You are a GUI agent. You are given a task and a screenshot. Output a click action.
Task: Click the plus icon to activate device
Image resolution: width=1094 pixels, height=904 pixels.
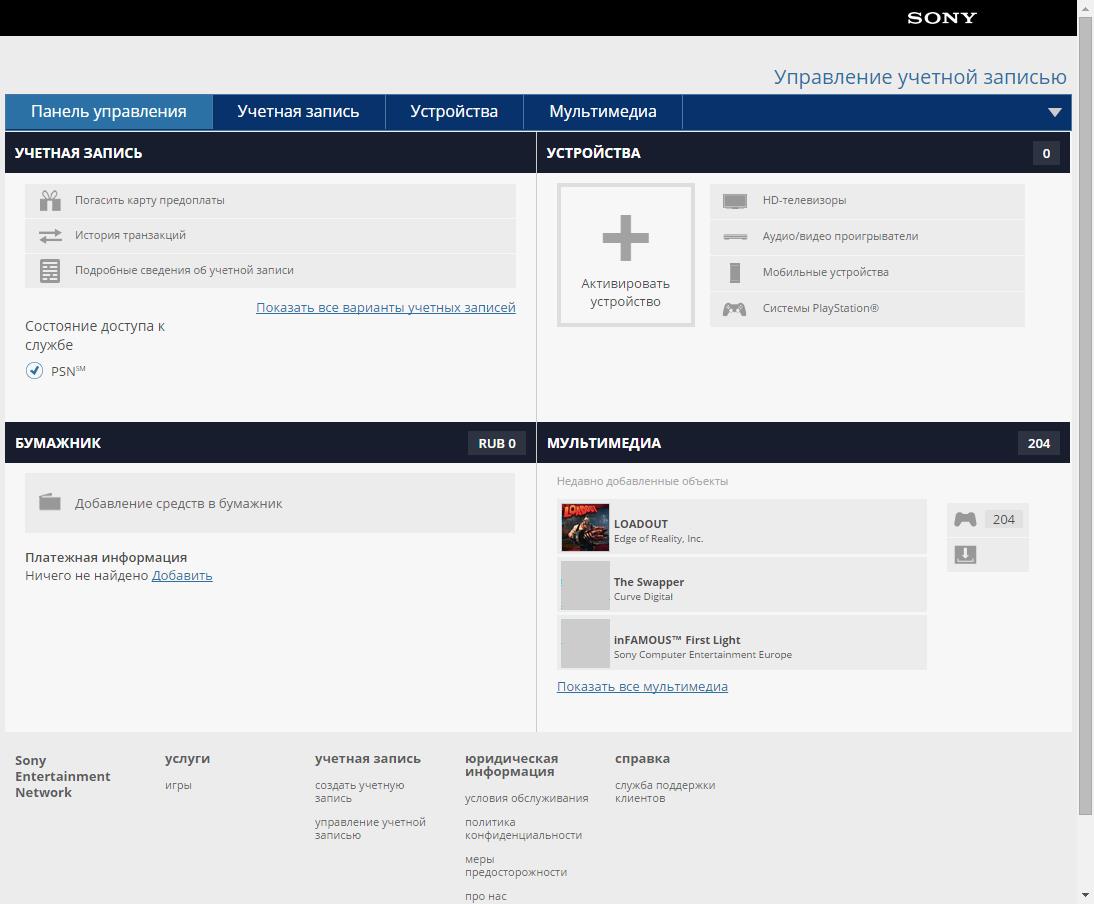(x=626, y=238)
